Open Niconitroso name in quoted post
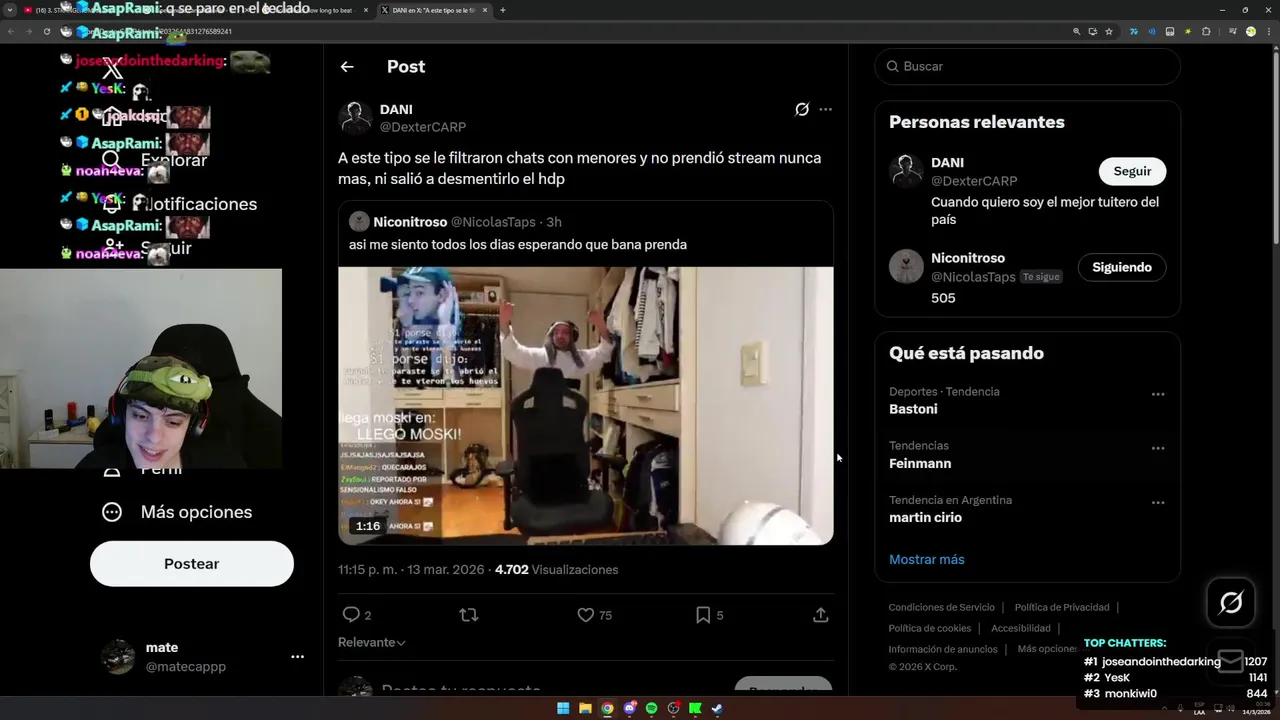 [410, 222]
